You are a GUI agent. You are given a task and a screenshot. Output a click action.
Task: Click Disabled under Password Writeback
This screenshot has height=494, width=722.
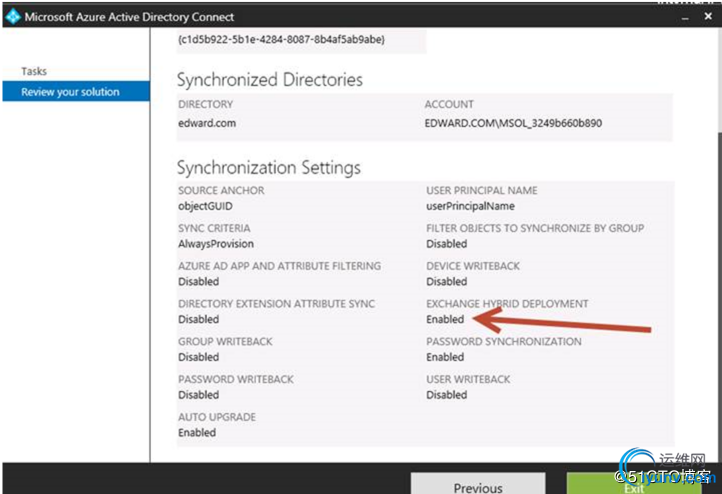(x=198, y=395)
